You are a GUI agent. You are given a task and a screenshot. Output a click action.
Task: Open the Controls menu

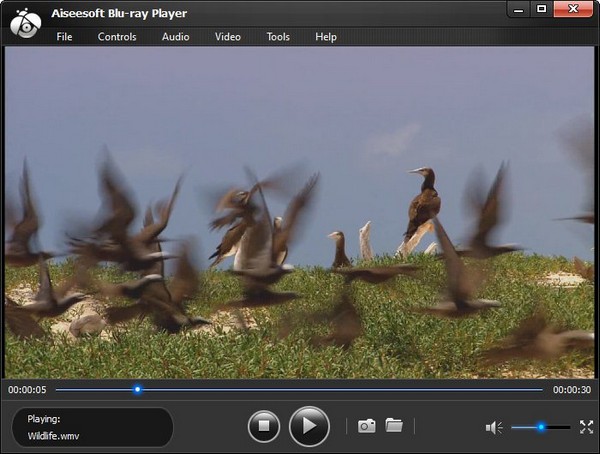(x=117, y=37)
